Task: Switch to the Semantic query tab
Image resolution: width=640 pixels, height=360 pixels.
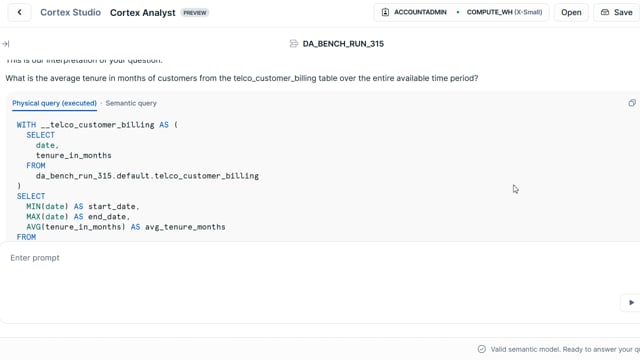Action: coord(131,103)
